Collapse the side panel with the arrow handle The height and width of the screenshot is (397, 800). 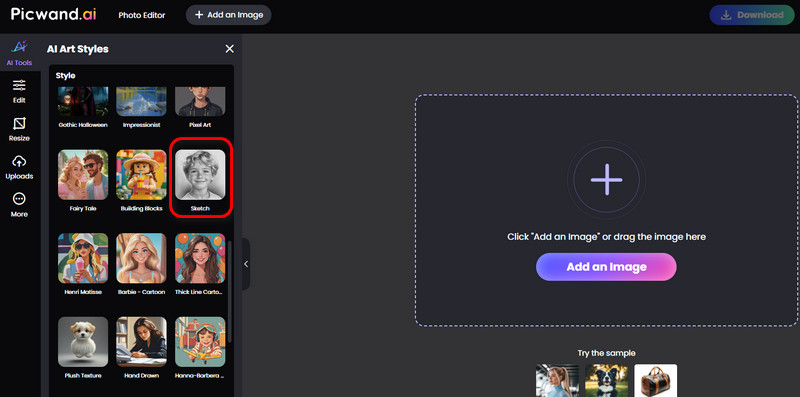pos(246,264)
